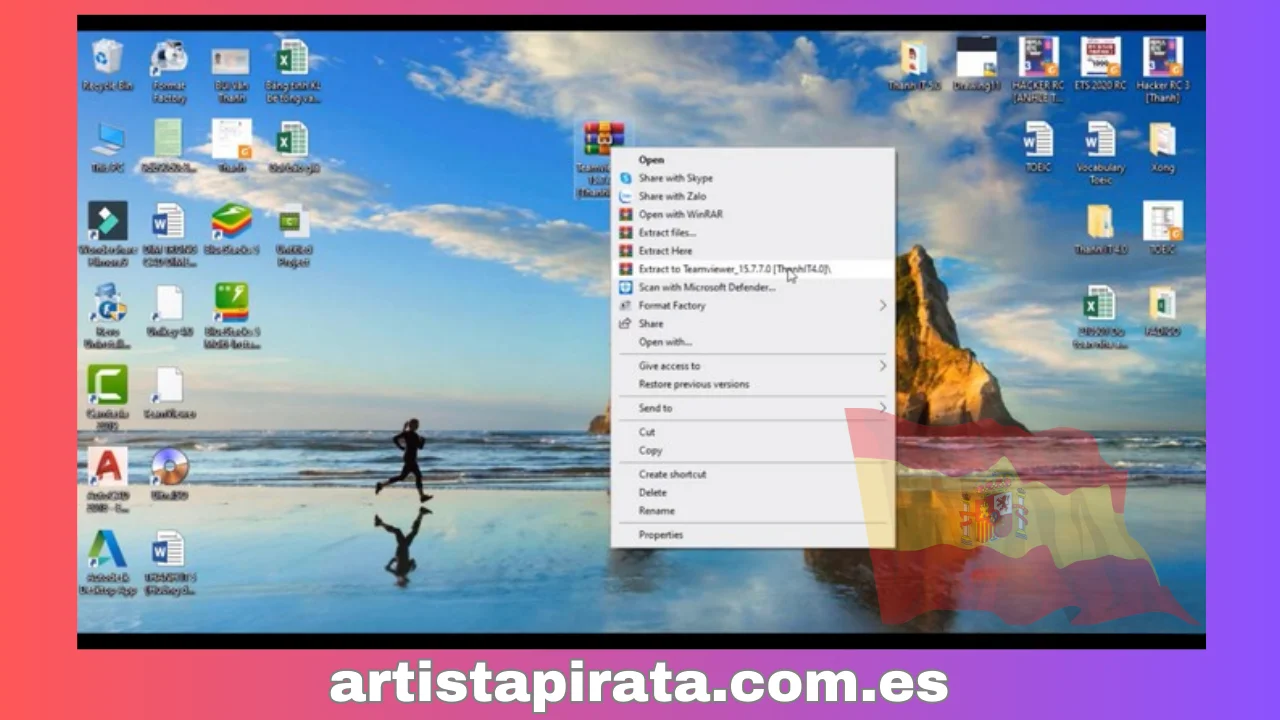Select the UltraISO disc icon

169,474
